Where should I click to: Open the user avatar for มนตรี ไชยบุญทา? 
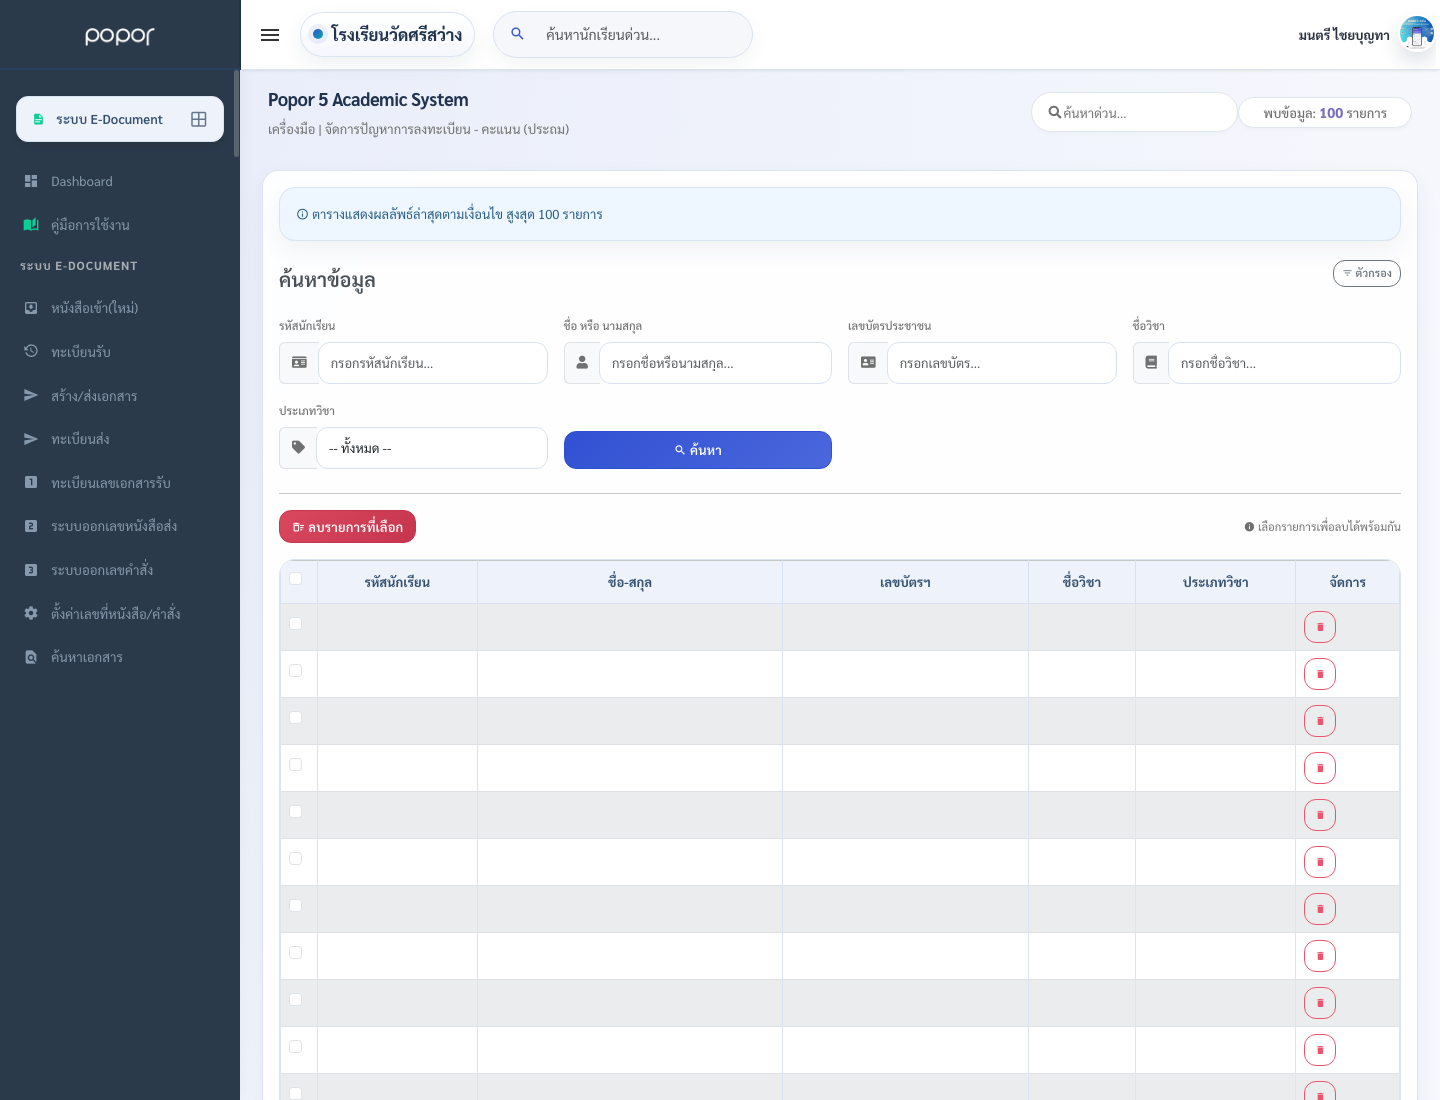click(1417, 34)
